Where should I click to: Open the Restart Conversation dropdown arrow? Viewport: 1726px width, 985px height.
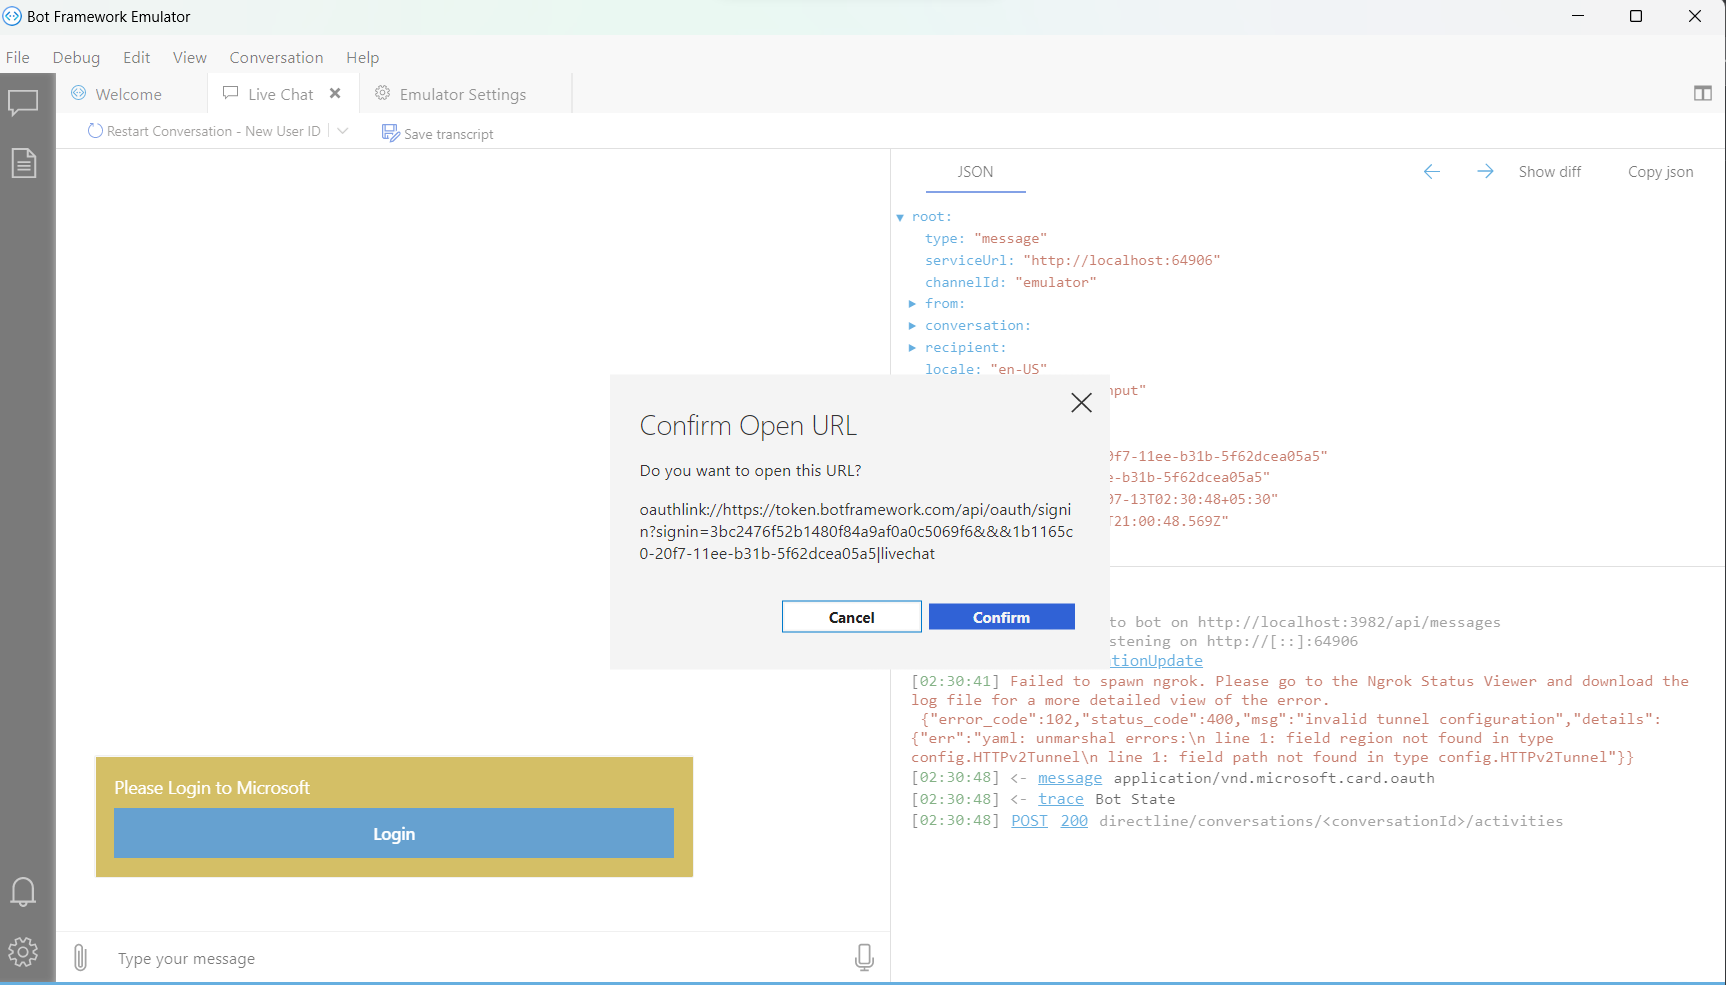(343, 130)
